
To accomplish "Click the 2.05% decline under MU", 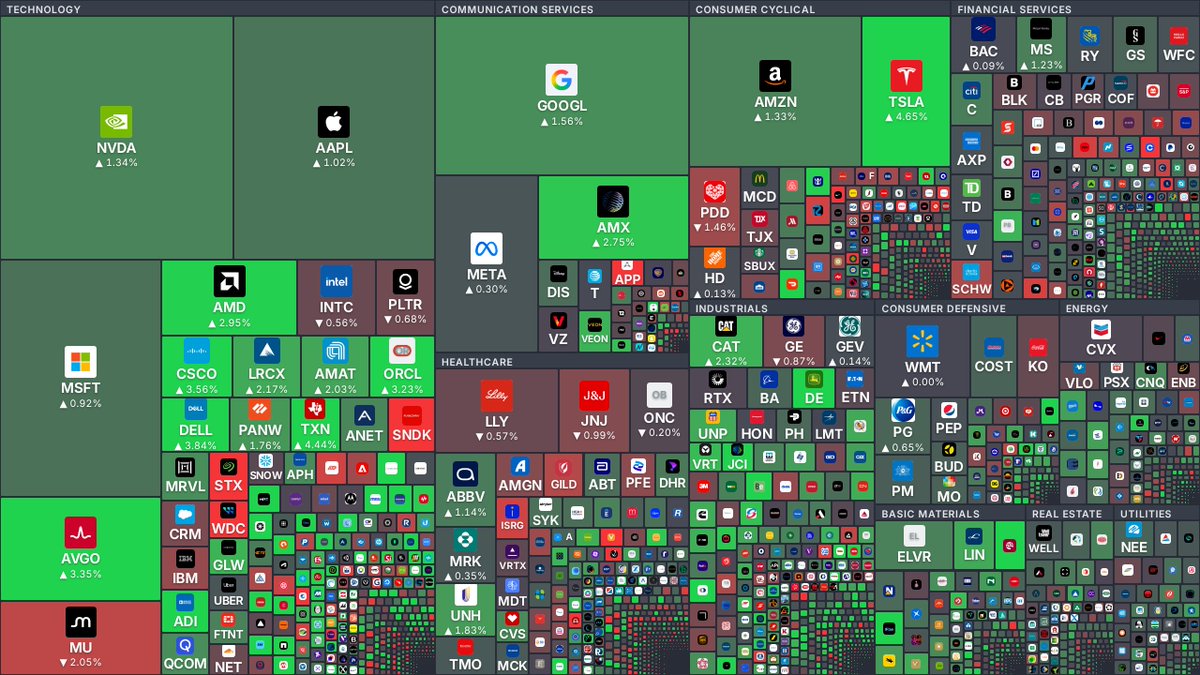I will [80, 662].
